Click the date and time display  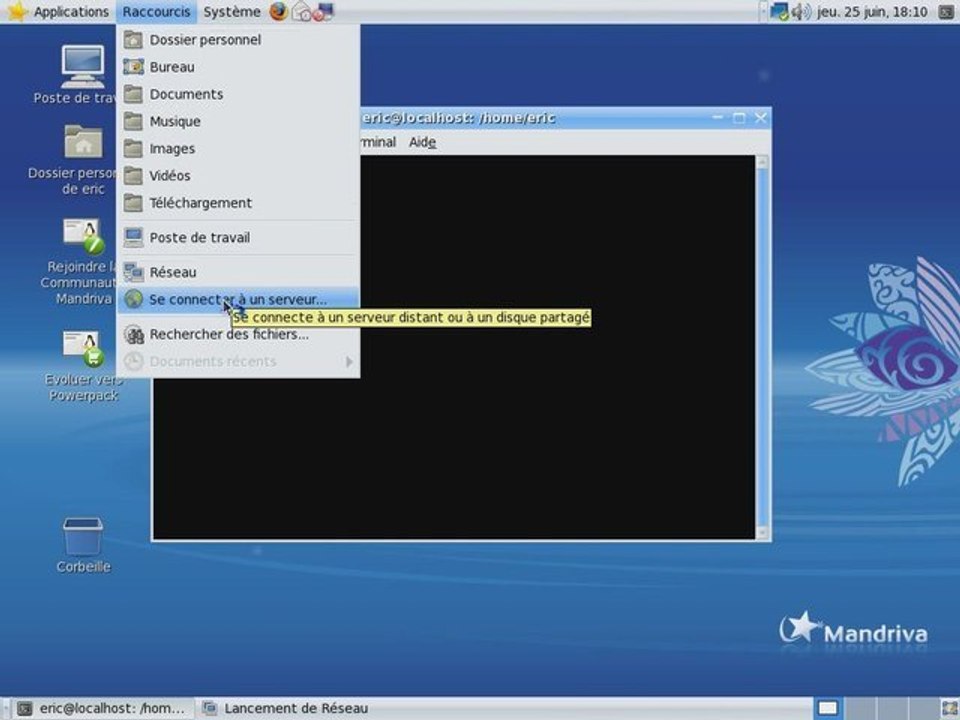872,12
